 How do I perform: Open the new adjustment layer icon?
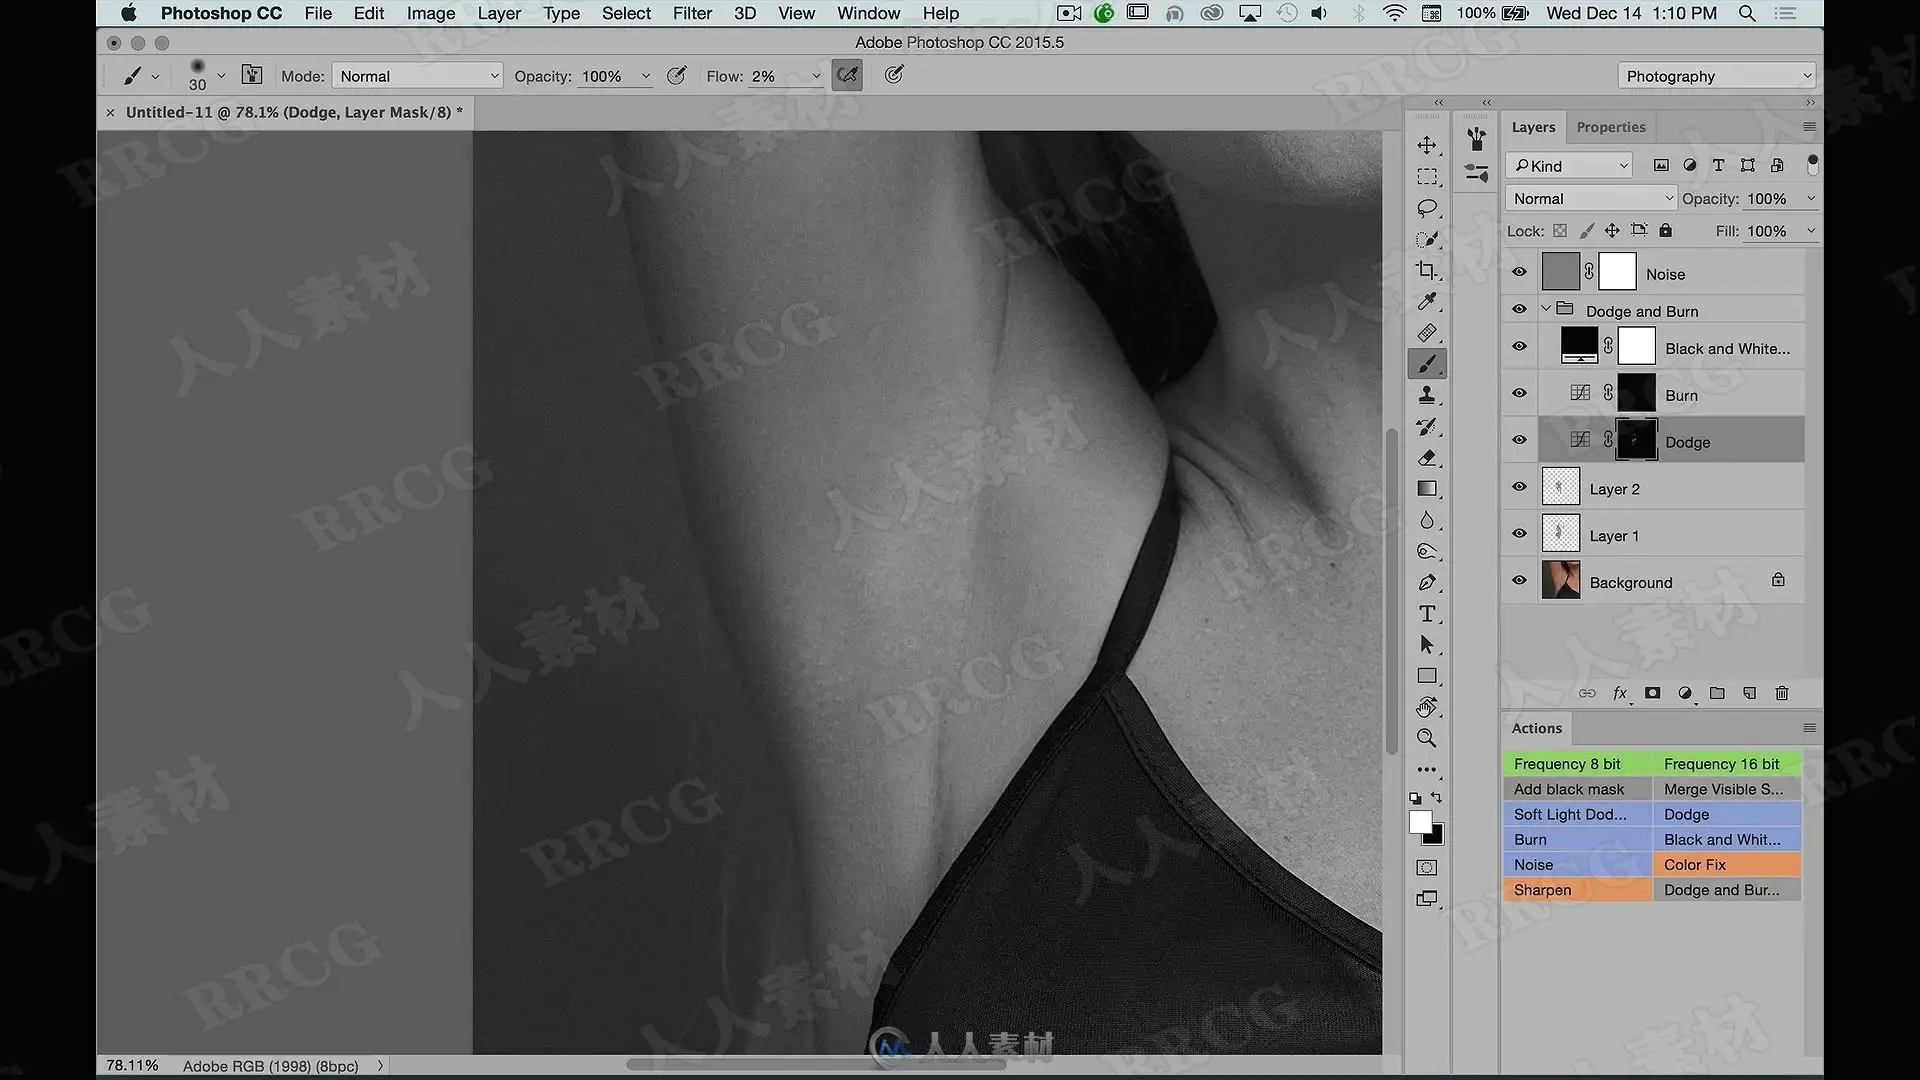click(x=1685, y=693)
